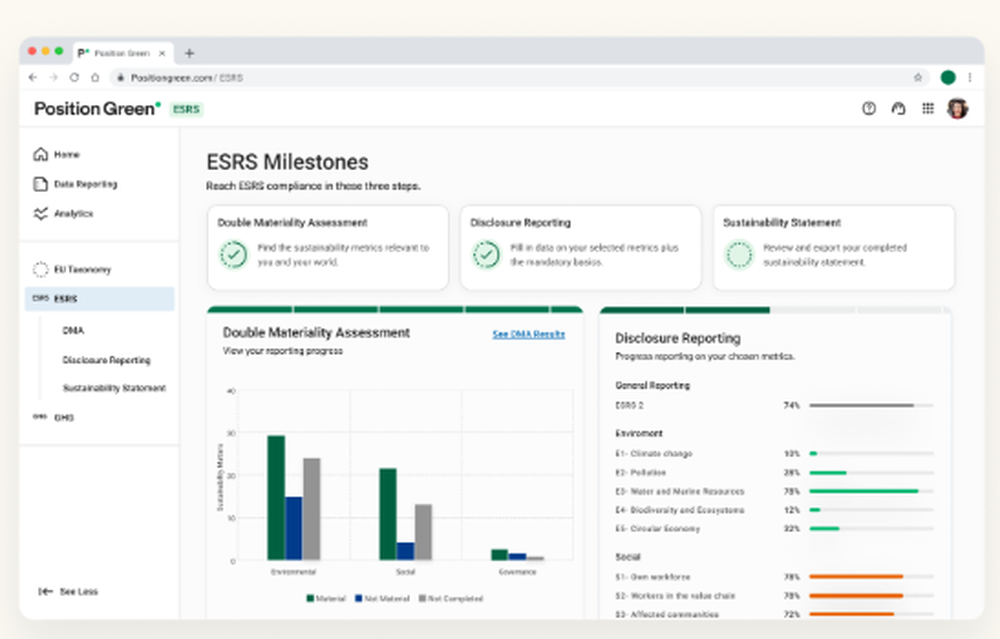The width and height of the screenshot is (1000, 639).
Task: Click the blue Not Material legend swatch
Action: 358,598
